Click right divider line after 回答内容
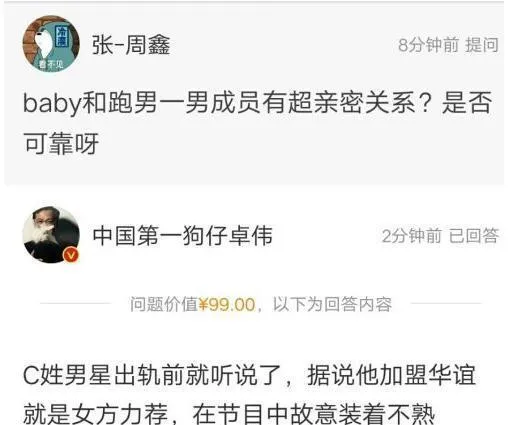Image resolution: width=531 pixels, height=425 pixels. [x=446, y=303]
